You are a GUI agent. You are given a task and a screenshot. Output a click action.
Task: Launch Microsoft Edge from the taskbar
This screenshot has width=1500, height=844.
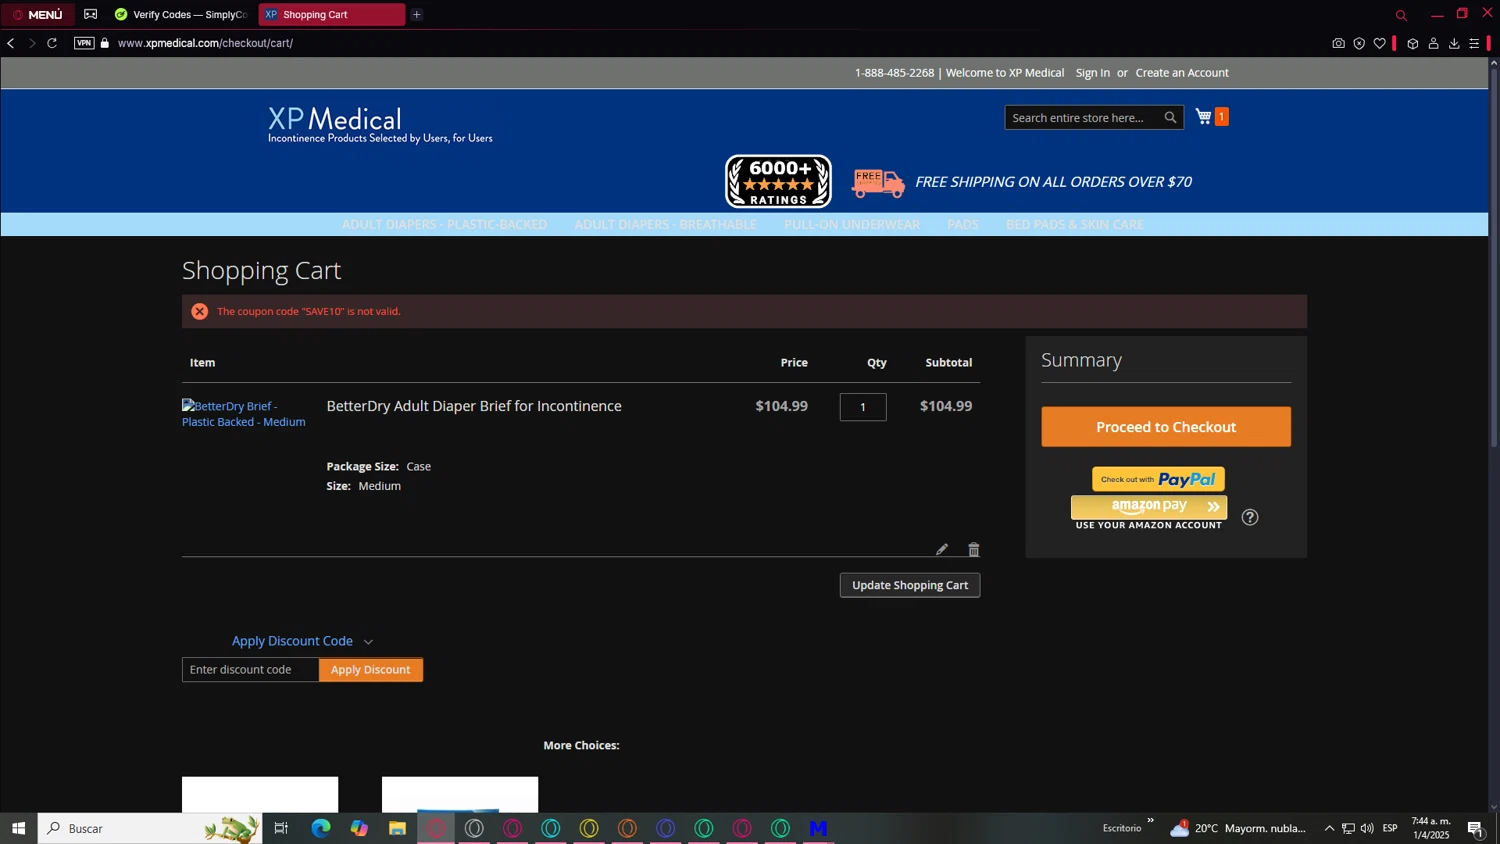click(321, 828)
